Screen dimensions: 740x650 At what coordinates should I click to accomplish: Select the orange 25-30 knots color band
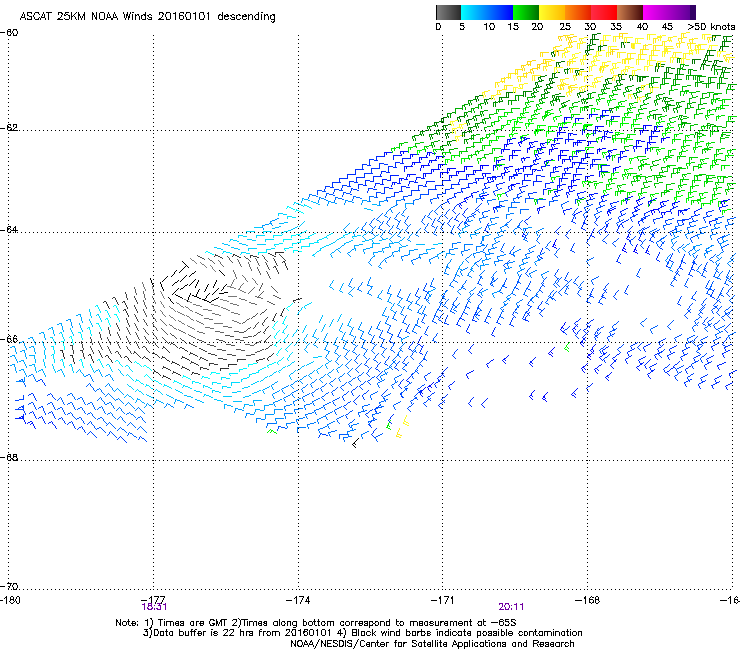[578, 12]
